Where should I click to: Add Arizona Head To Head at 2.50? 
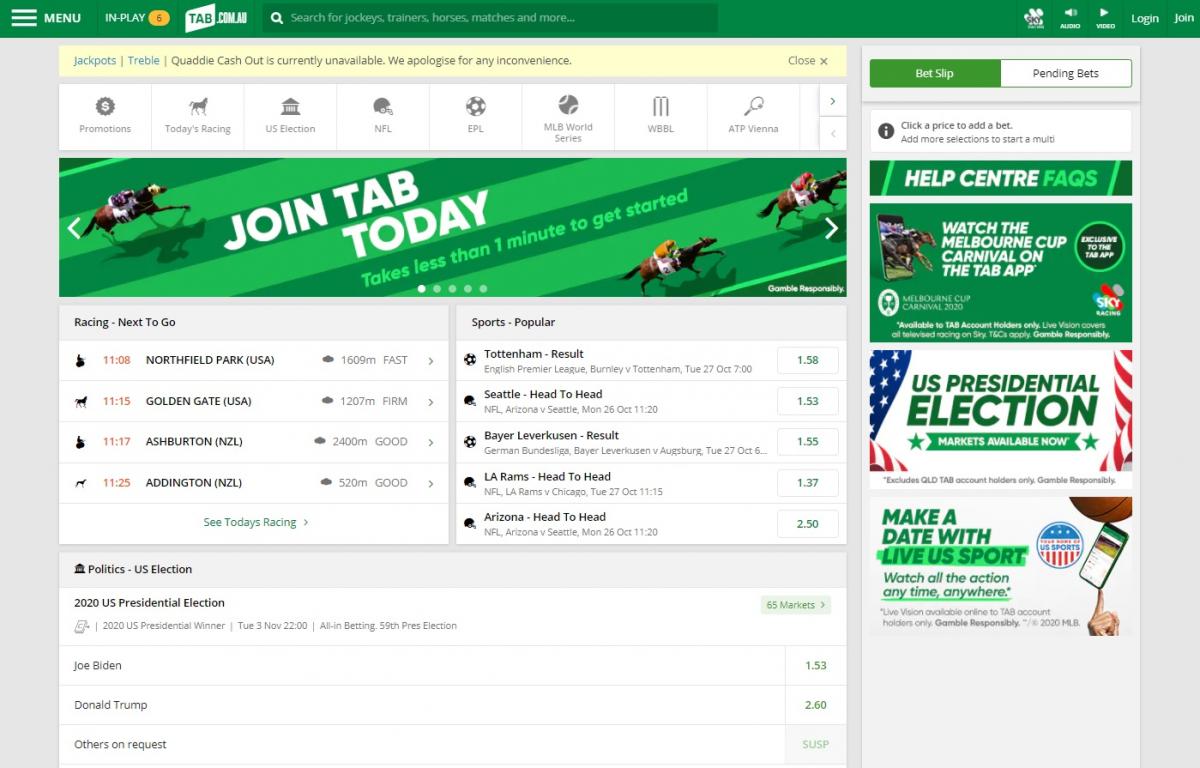[808, 524]
